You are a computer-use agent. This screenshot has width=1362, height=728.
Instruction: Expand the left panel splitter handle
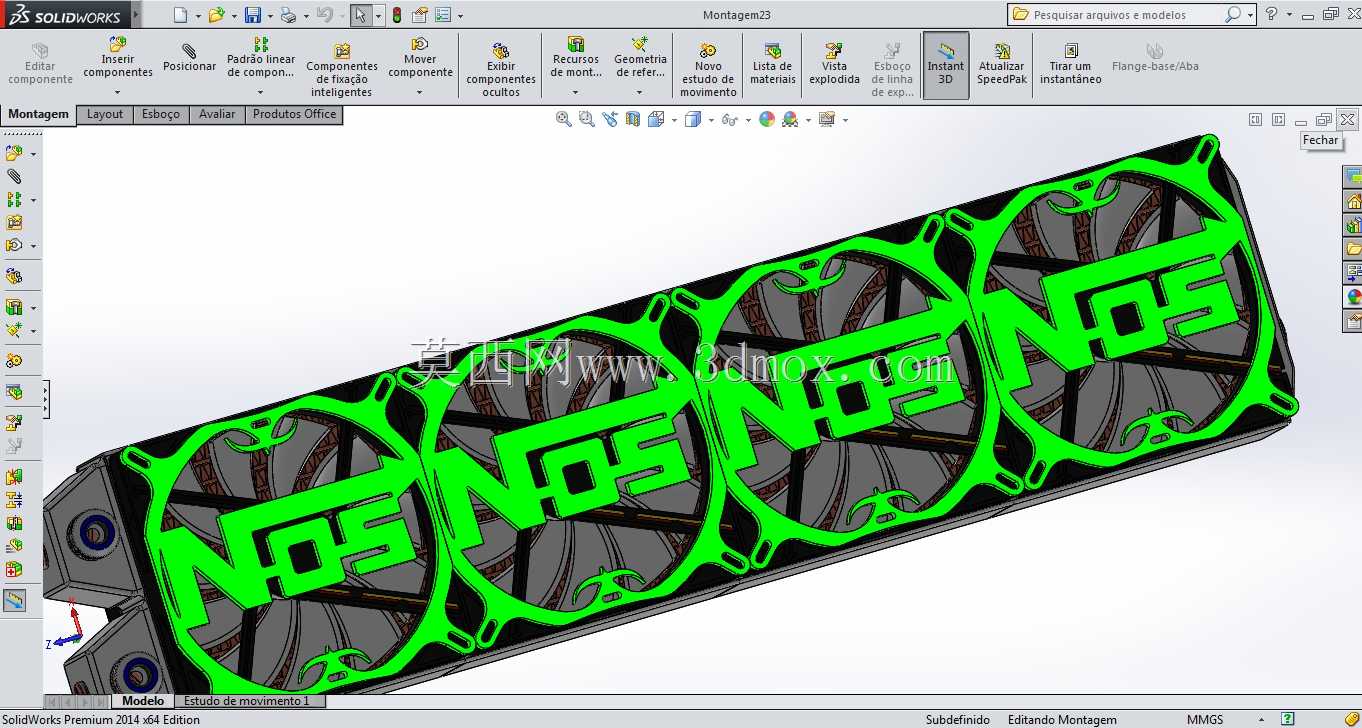[46, 398]
